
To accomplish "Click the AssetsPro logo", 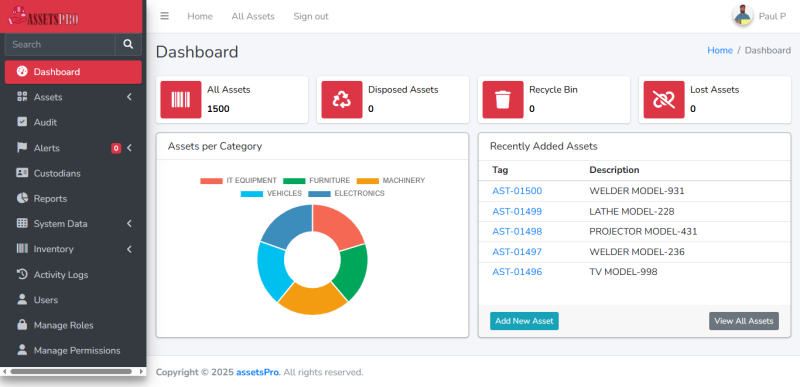I will click(x=43, y=16).
